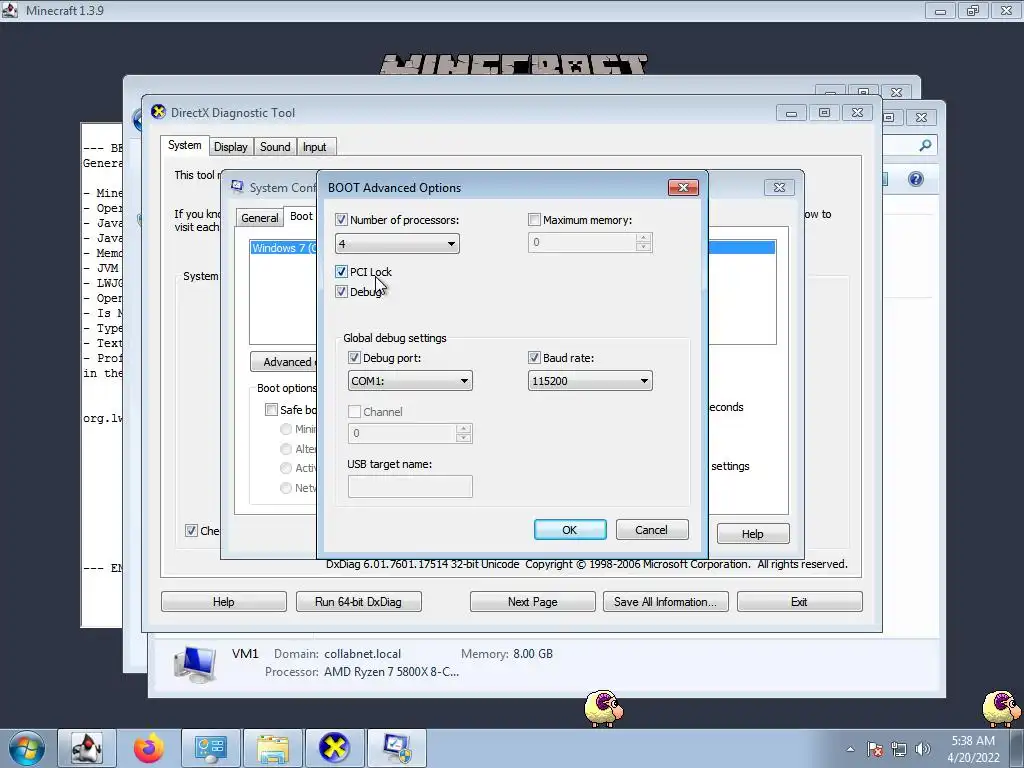This screenshot has width=1024, height=768.
Task: Toggle the PCI Lock checkbox
Action: point(341,272)
